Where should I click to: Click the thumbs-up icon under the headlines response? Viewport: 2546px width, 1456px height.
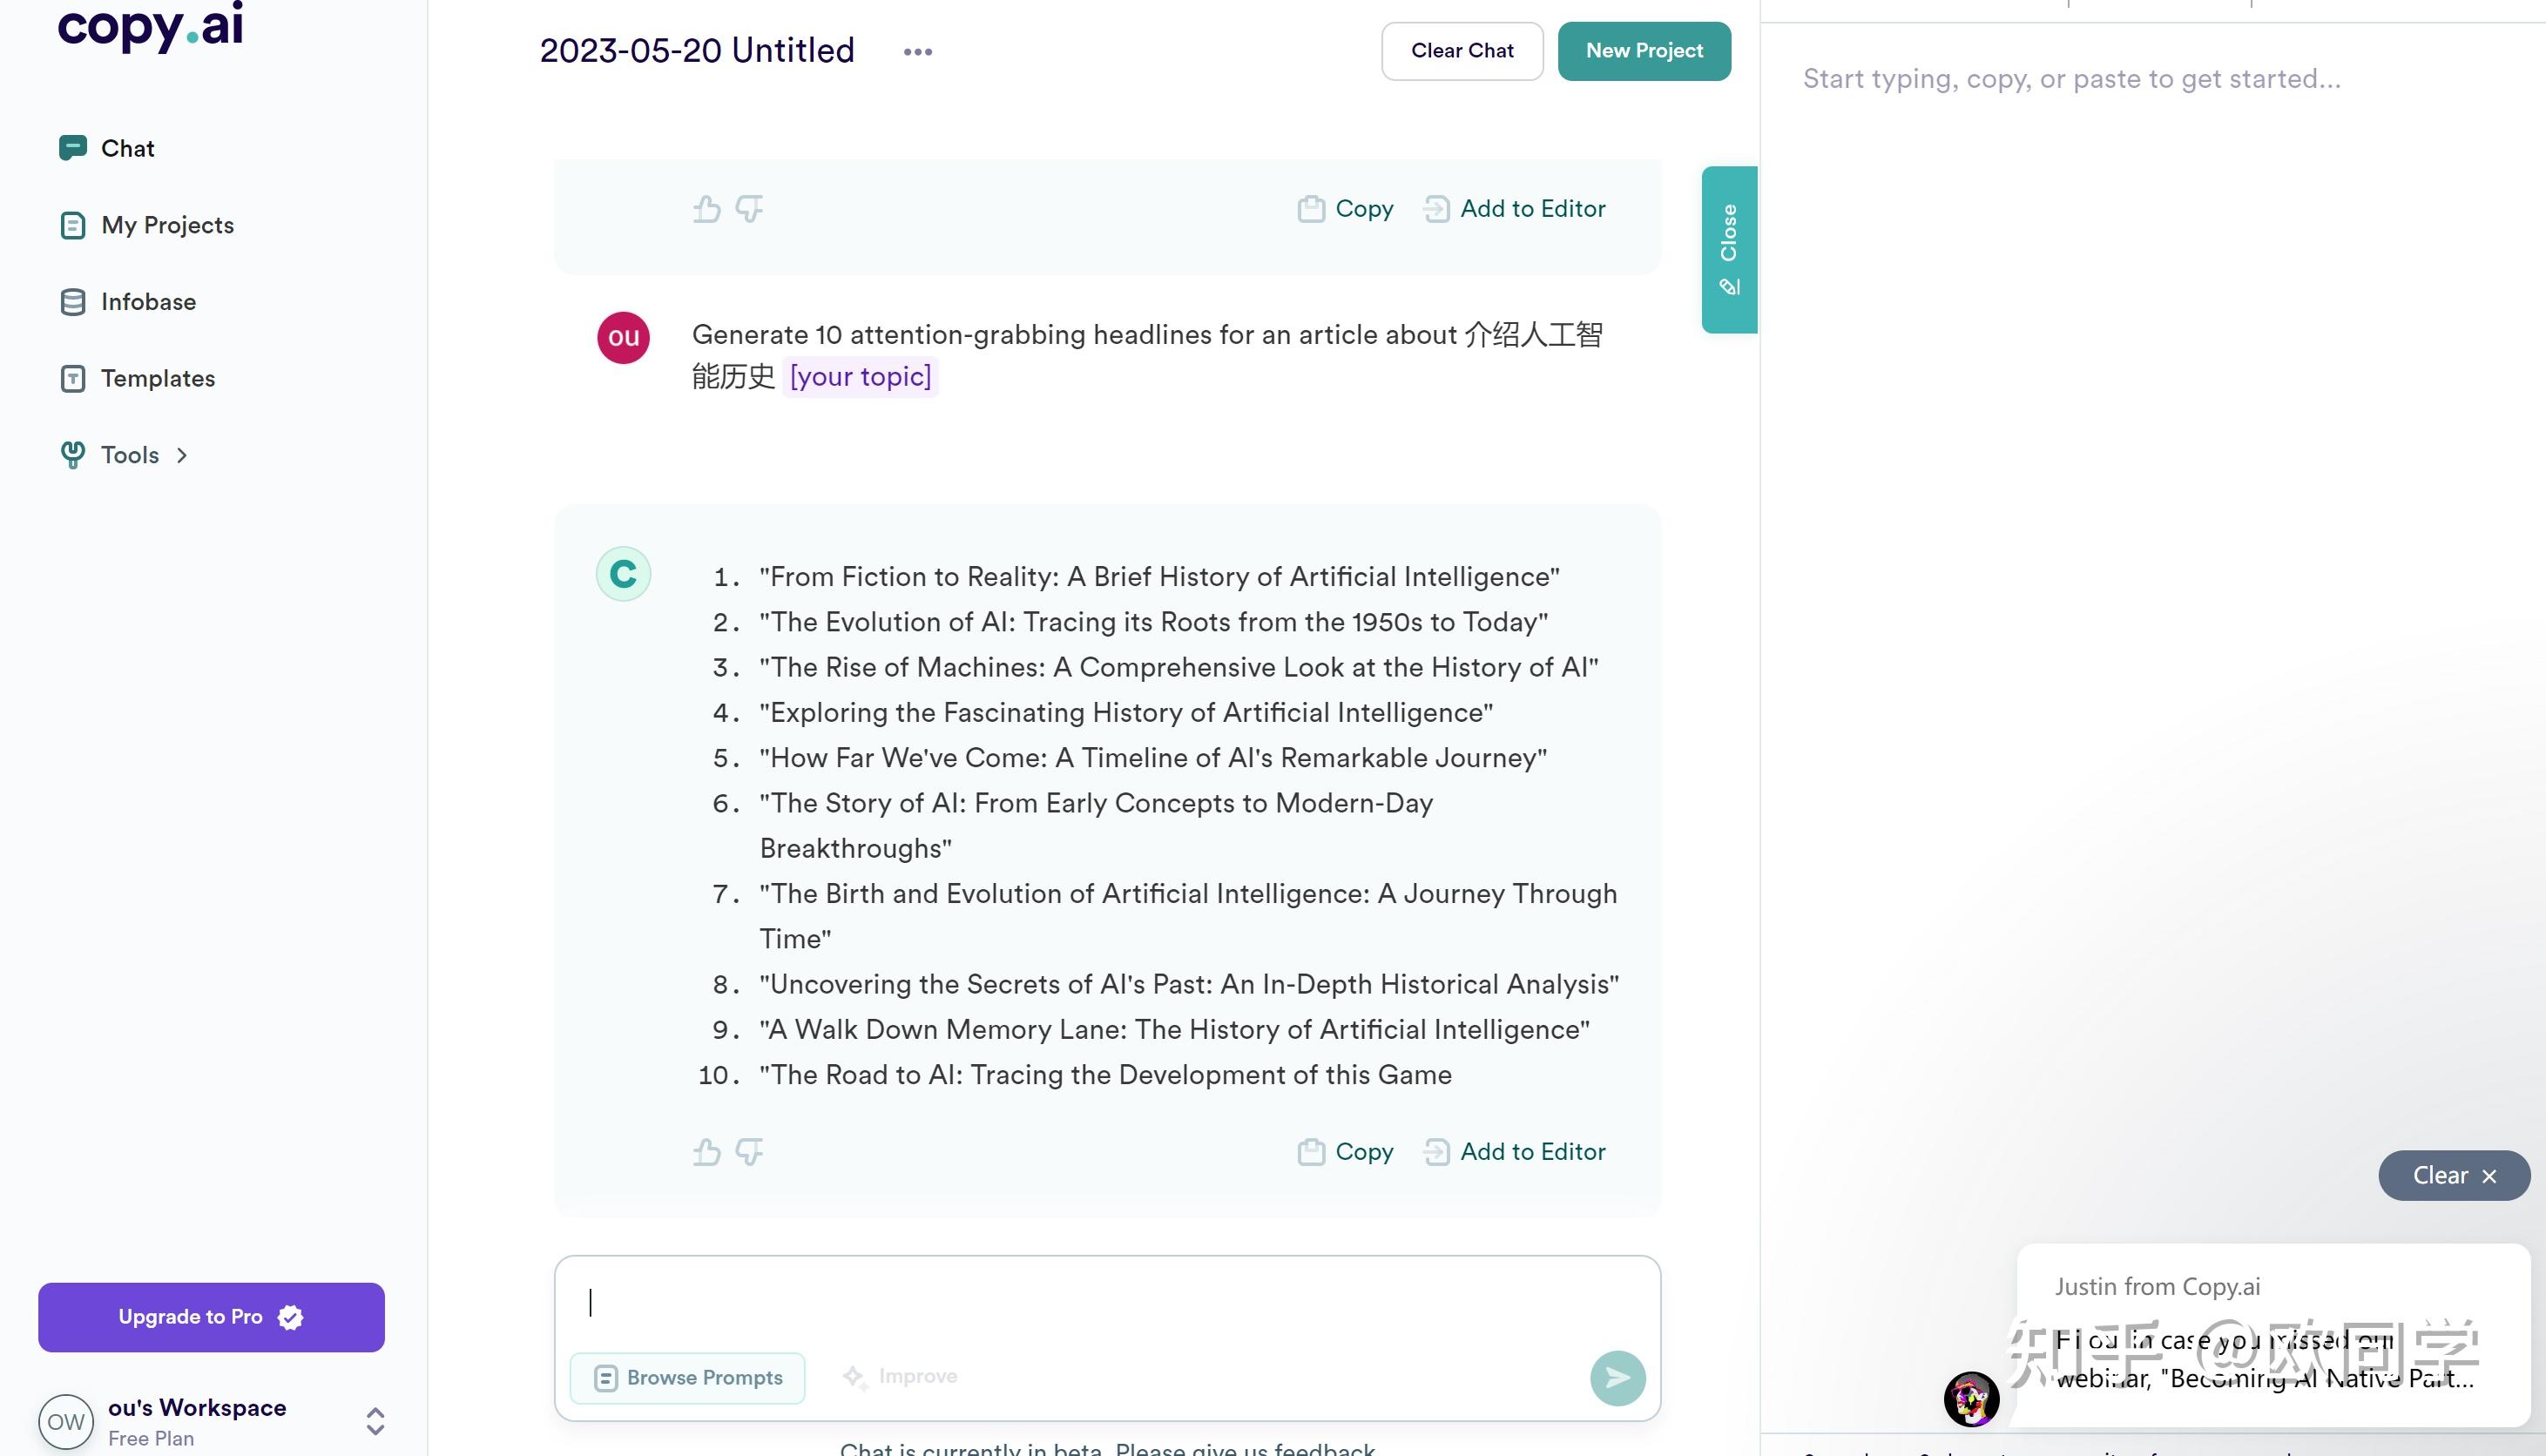707,1152
